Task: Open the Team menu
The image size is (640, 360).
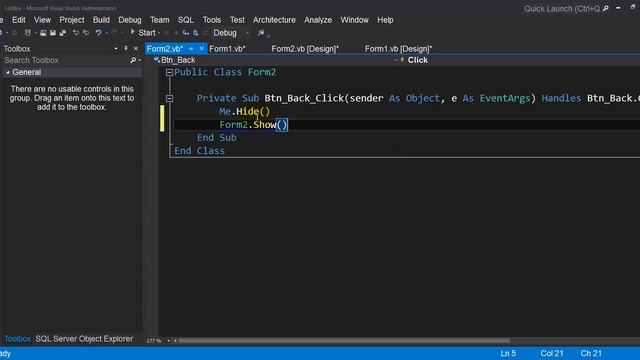Action: pyautogui.click(x=160, y=20)
